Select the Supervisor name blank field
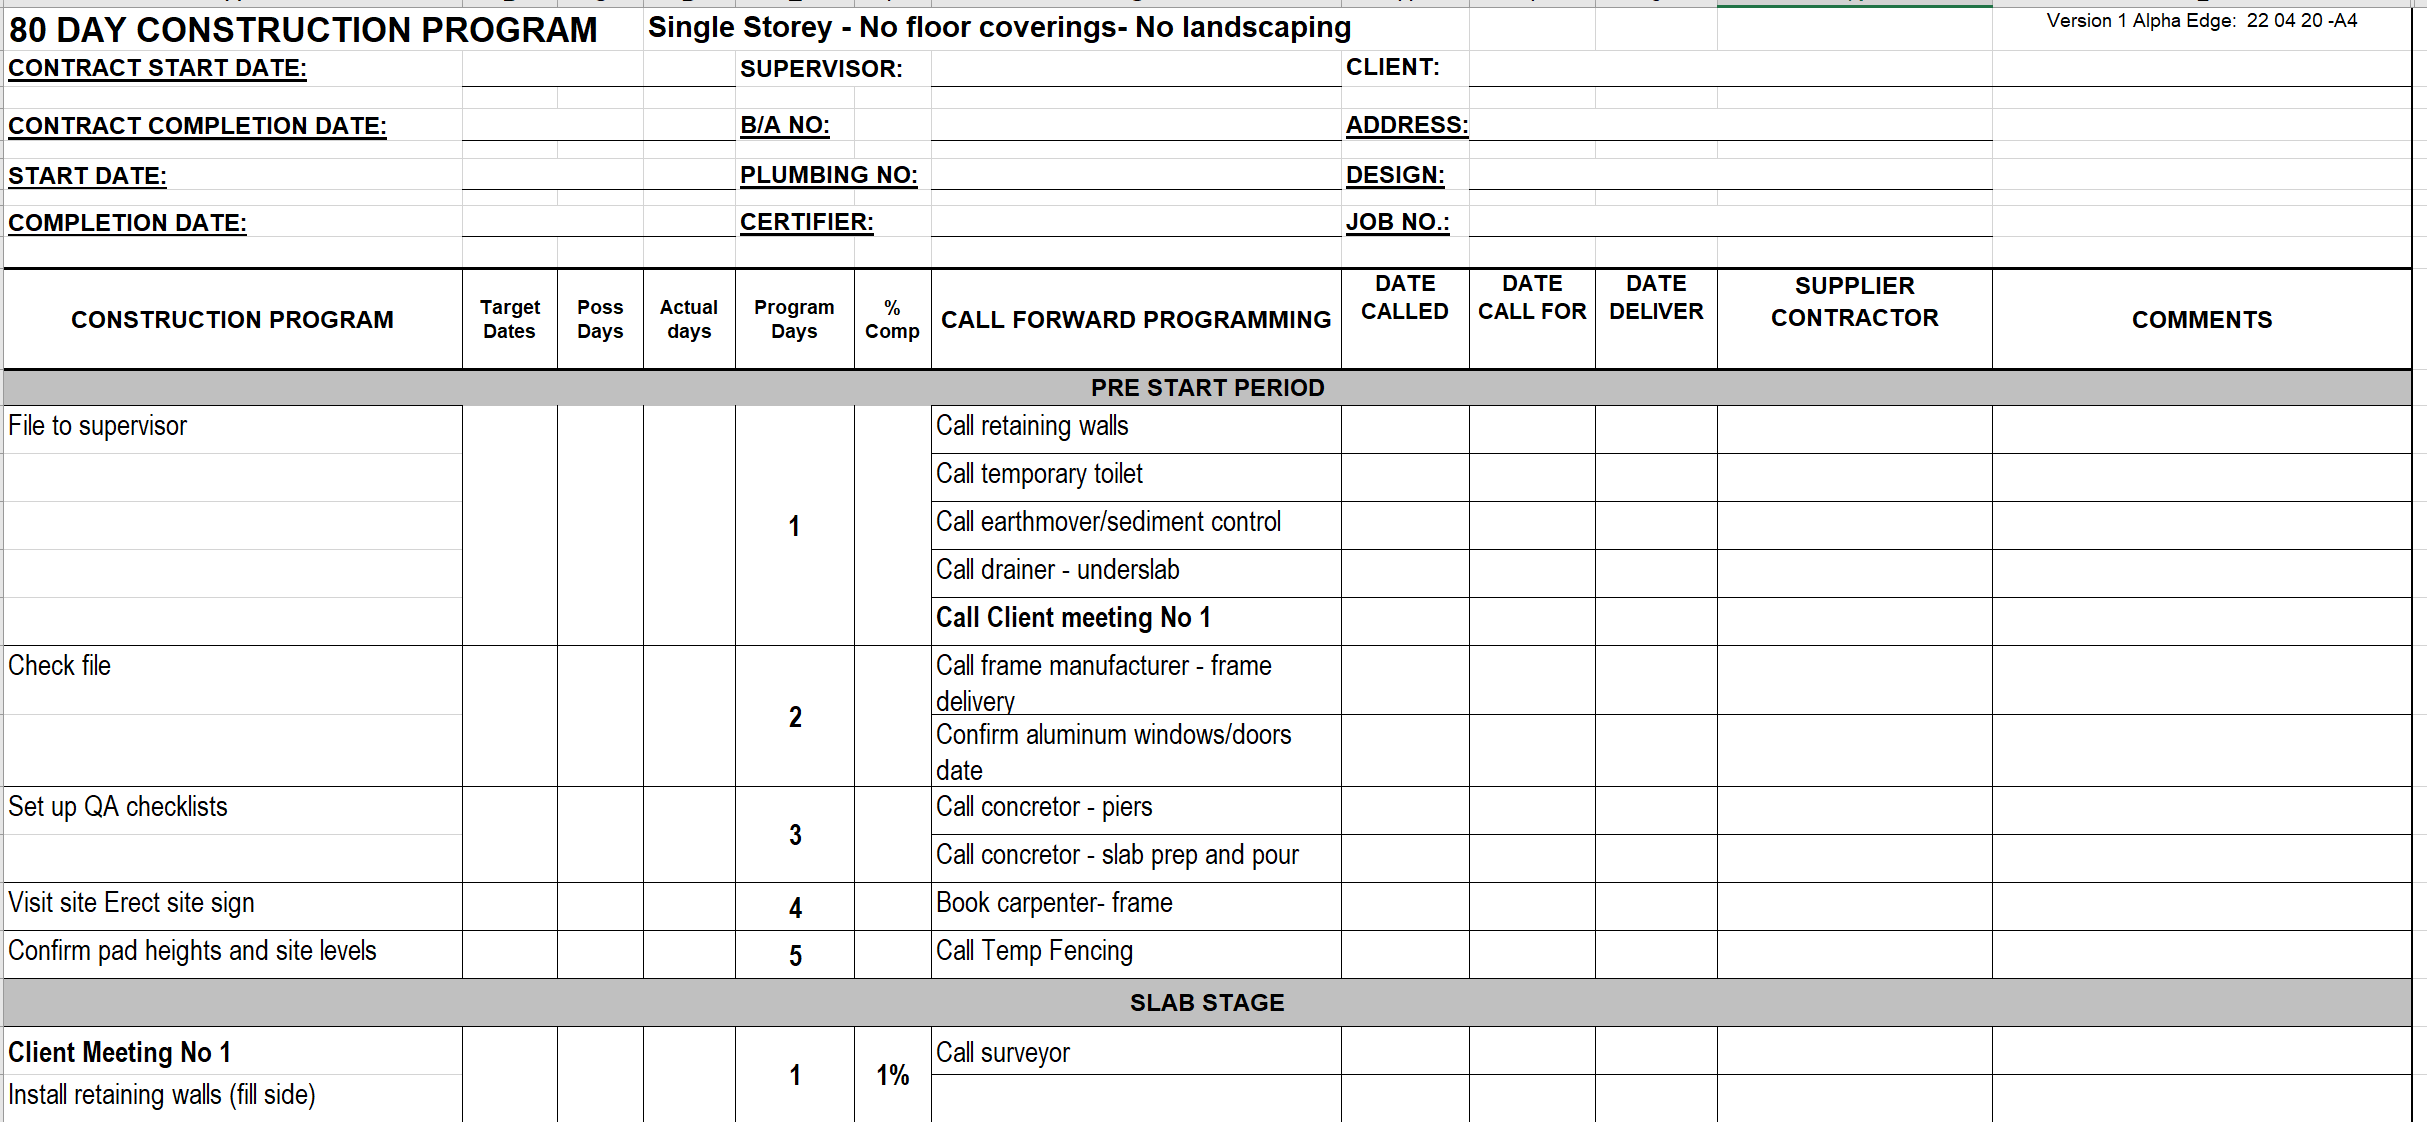The width and height of the screenshot is (2427, 1122). point(1135,69)
